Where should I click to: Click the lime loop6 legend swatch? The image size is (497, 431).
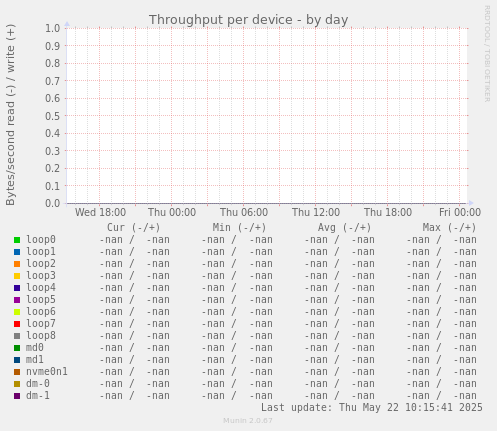pyautogui.click(x=17, y=312)
